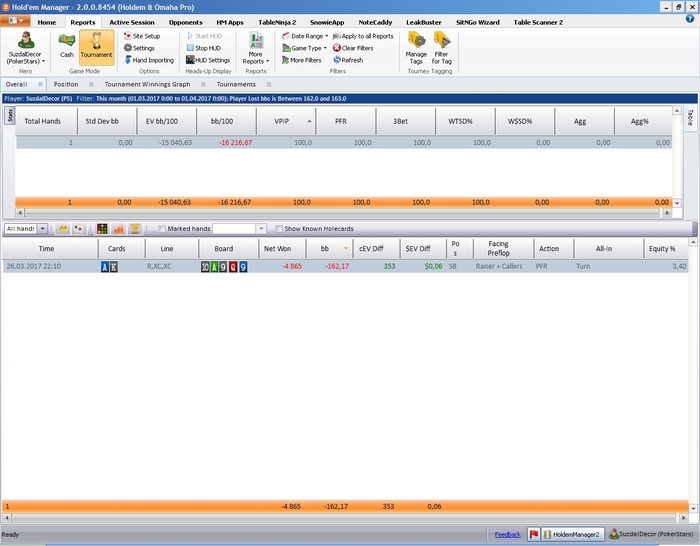
Task: Sort hands by bb column header
Action: click(329, 249)
